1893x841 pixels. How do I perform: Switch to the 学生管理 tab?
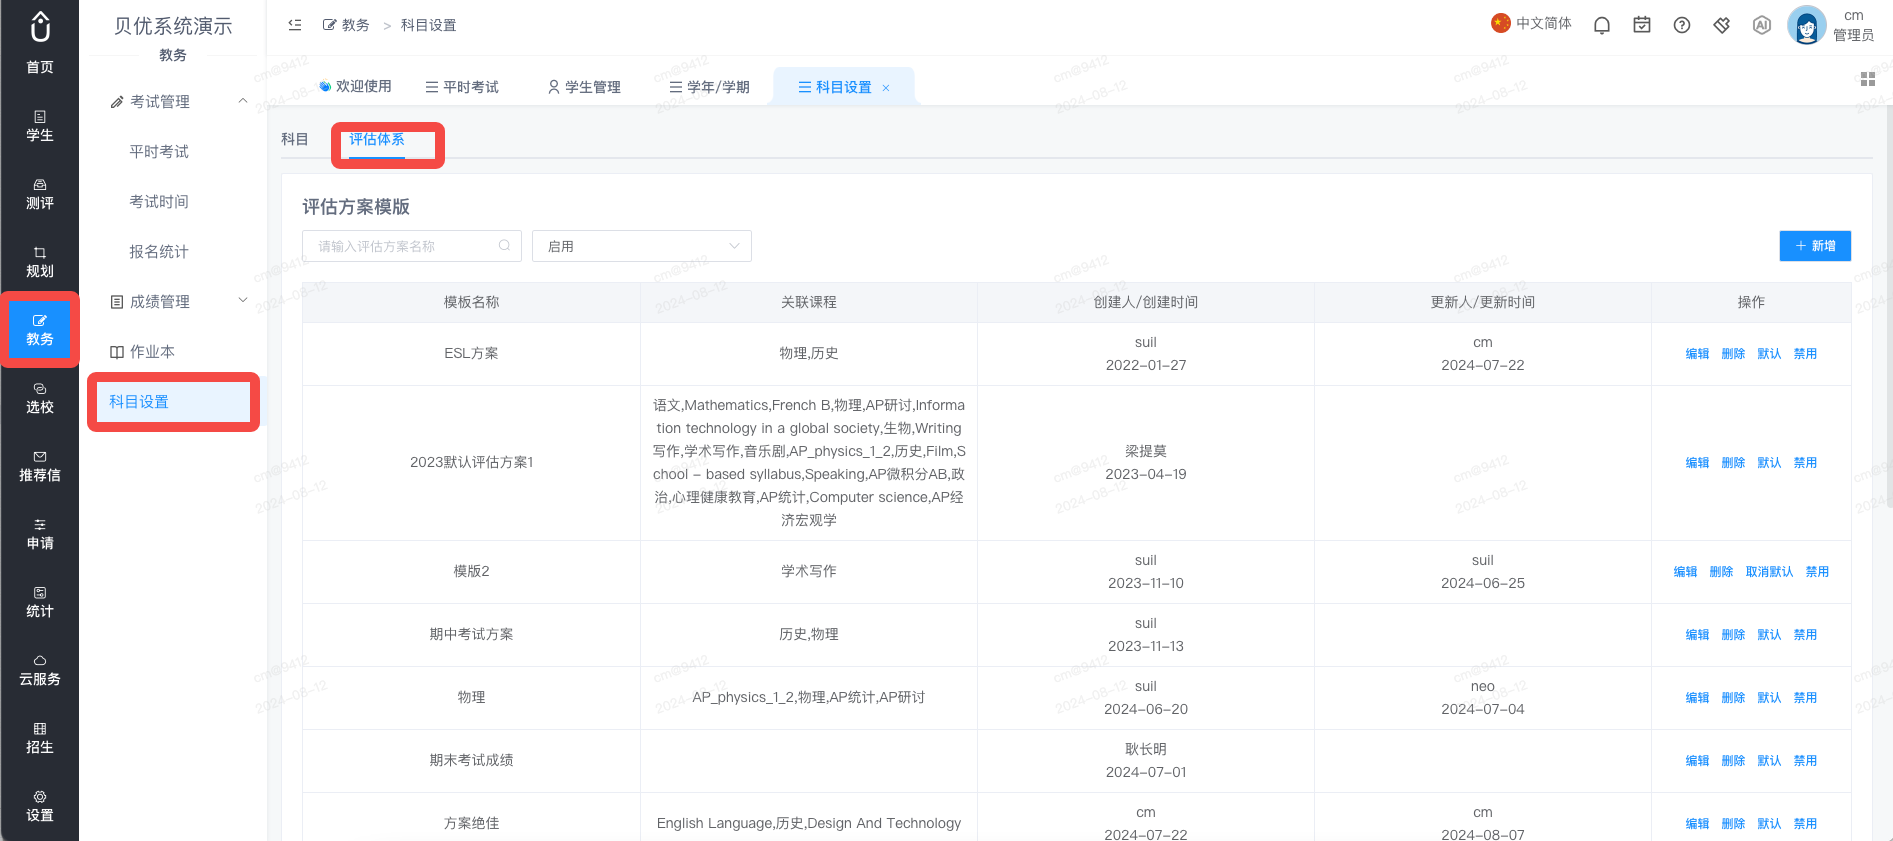585,87
